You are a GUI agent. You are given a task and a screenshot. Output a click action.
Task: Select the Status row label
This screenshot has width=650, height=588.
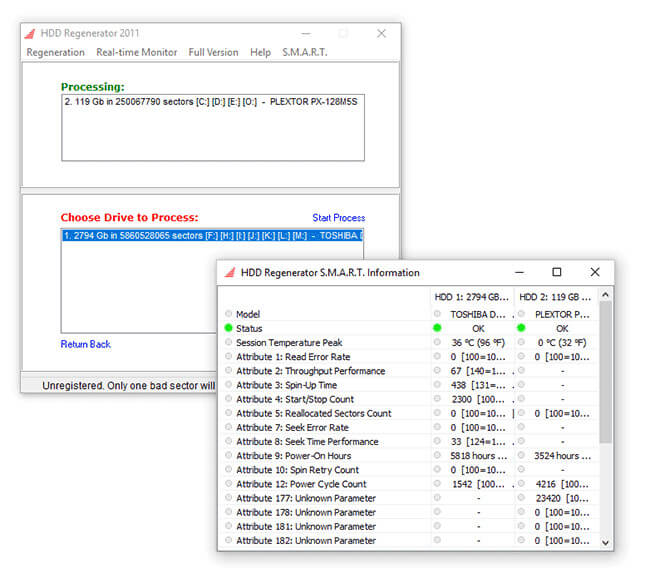click(x=249, y=328)
